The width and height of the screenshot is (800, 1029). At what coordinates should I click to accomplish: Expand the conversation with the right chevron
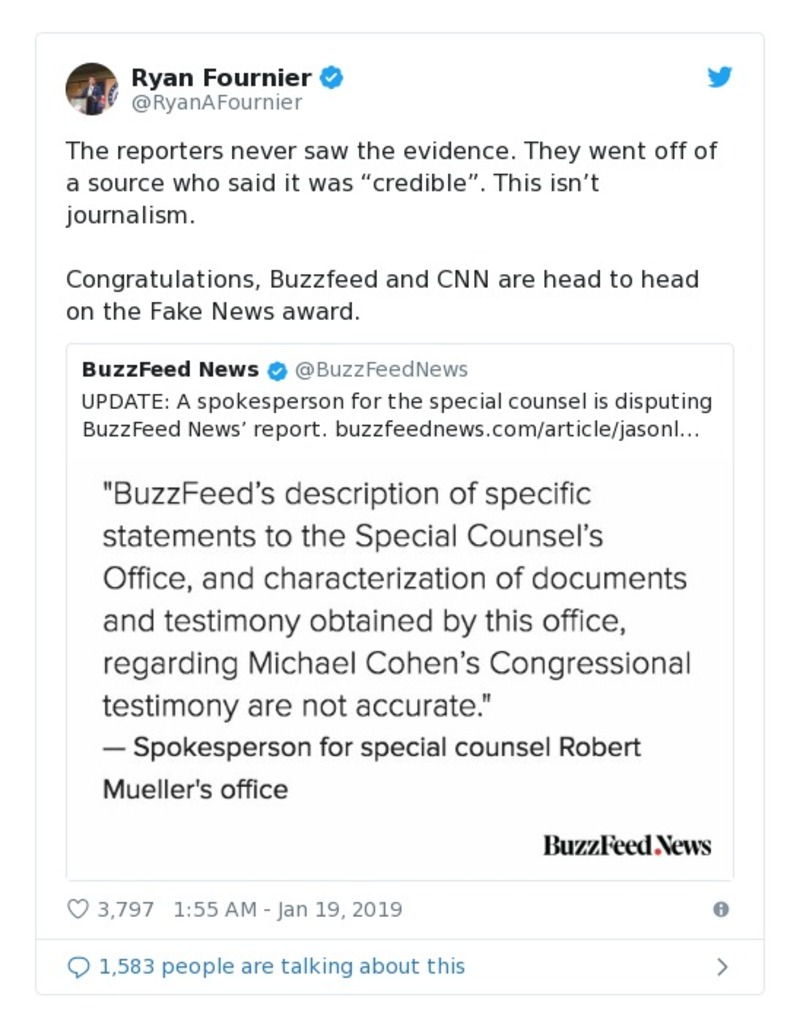point(722,966)
